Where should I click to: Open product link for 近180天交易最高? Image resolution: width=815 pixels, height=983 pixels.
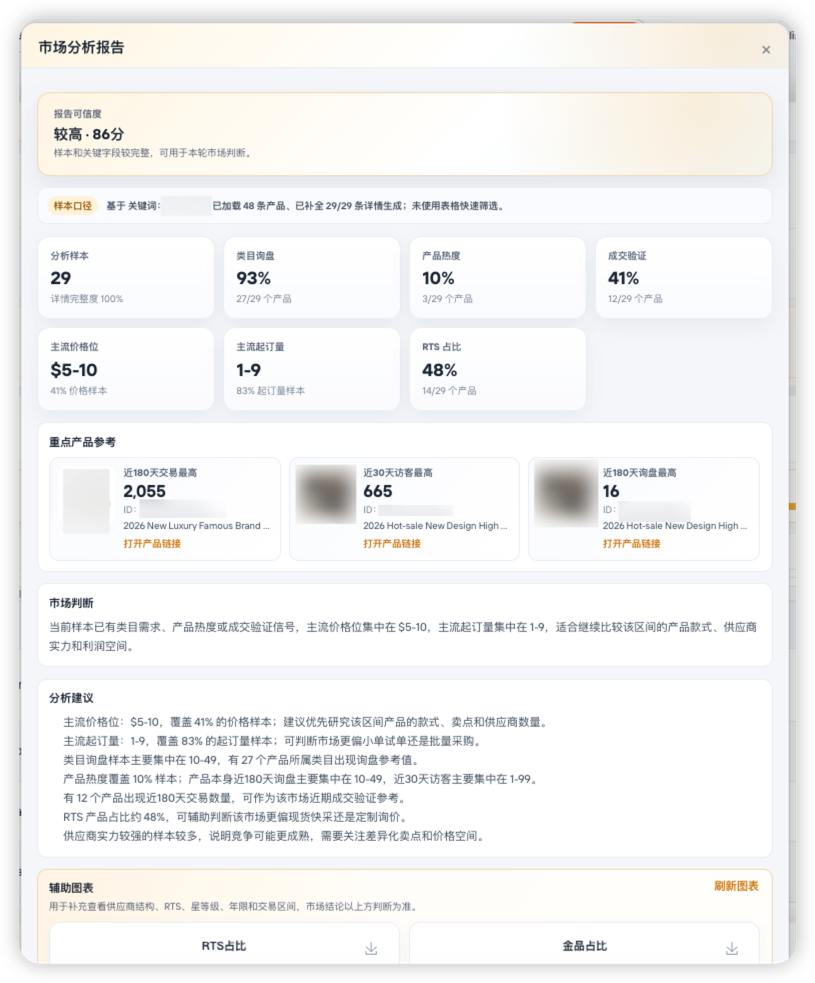[152, 544]
